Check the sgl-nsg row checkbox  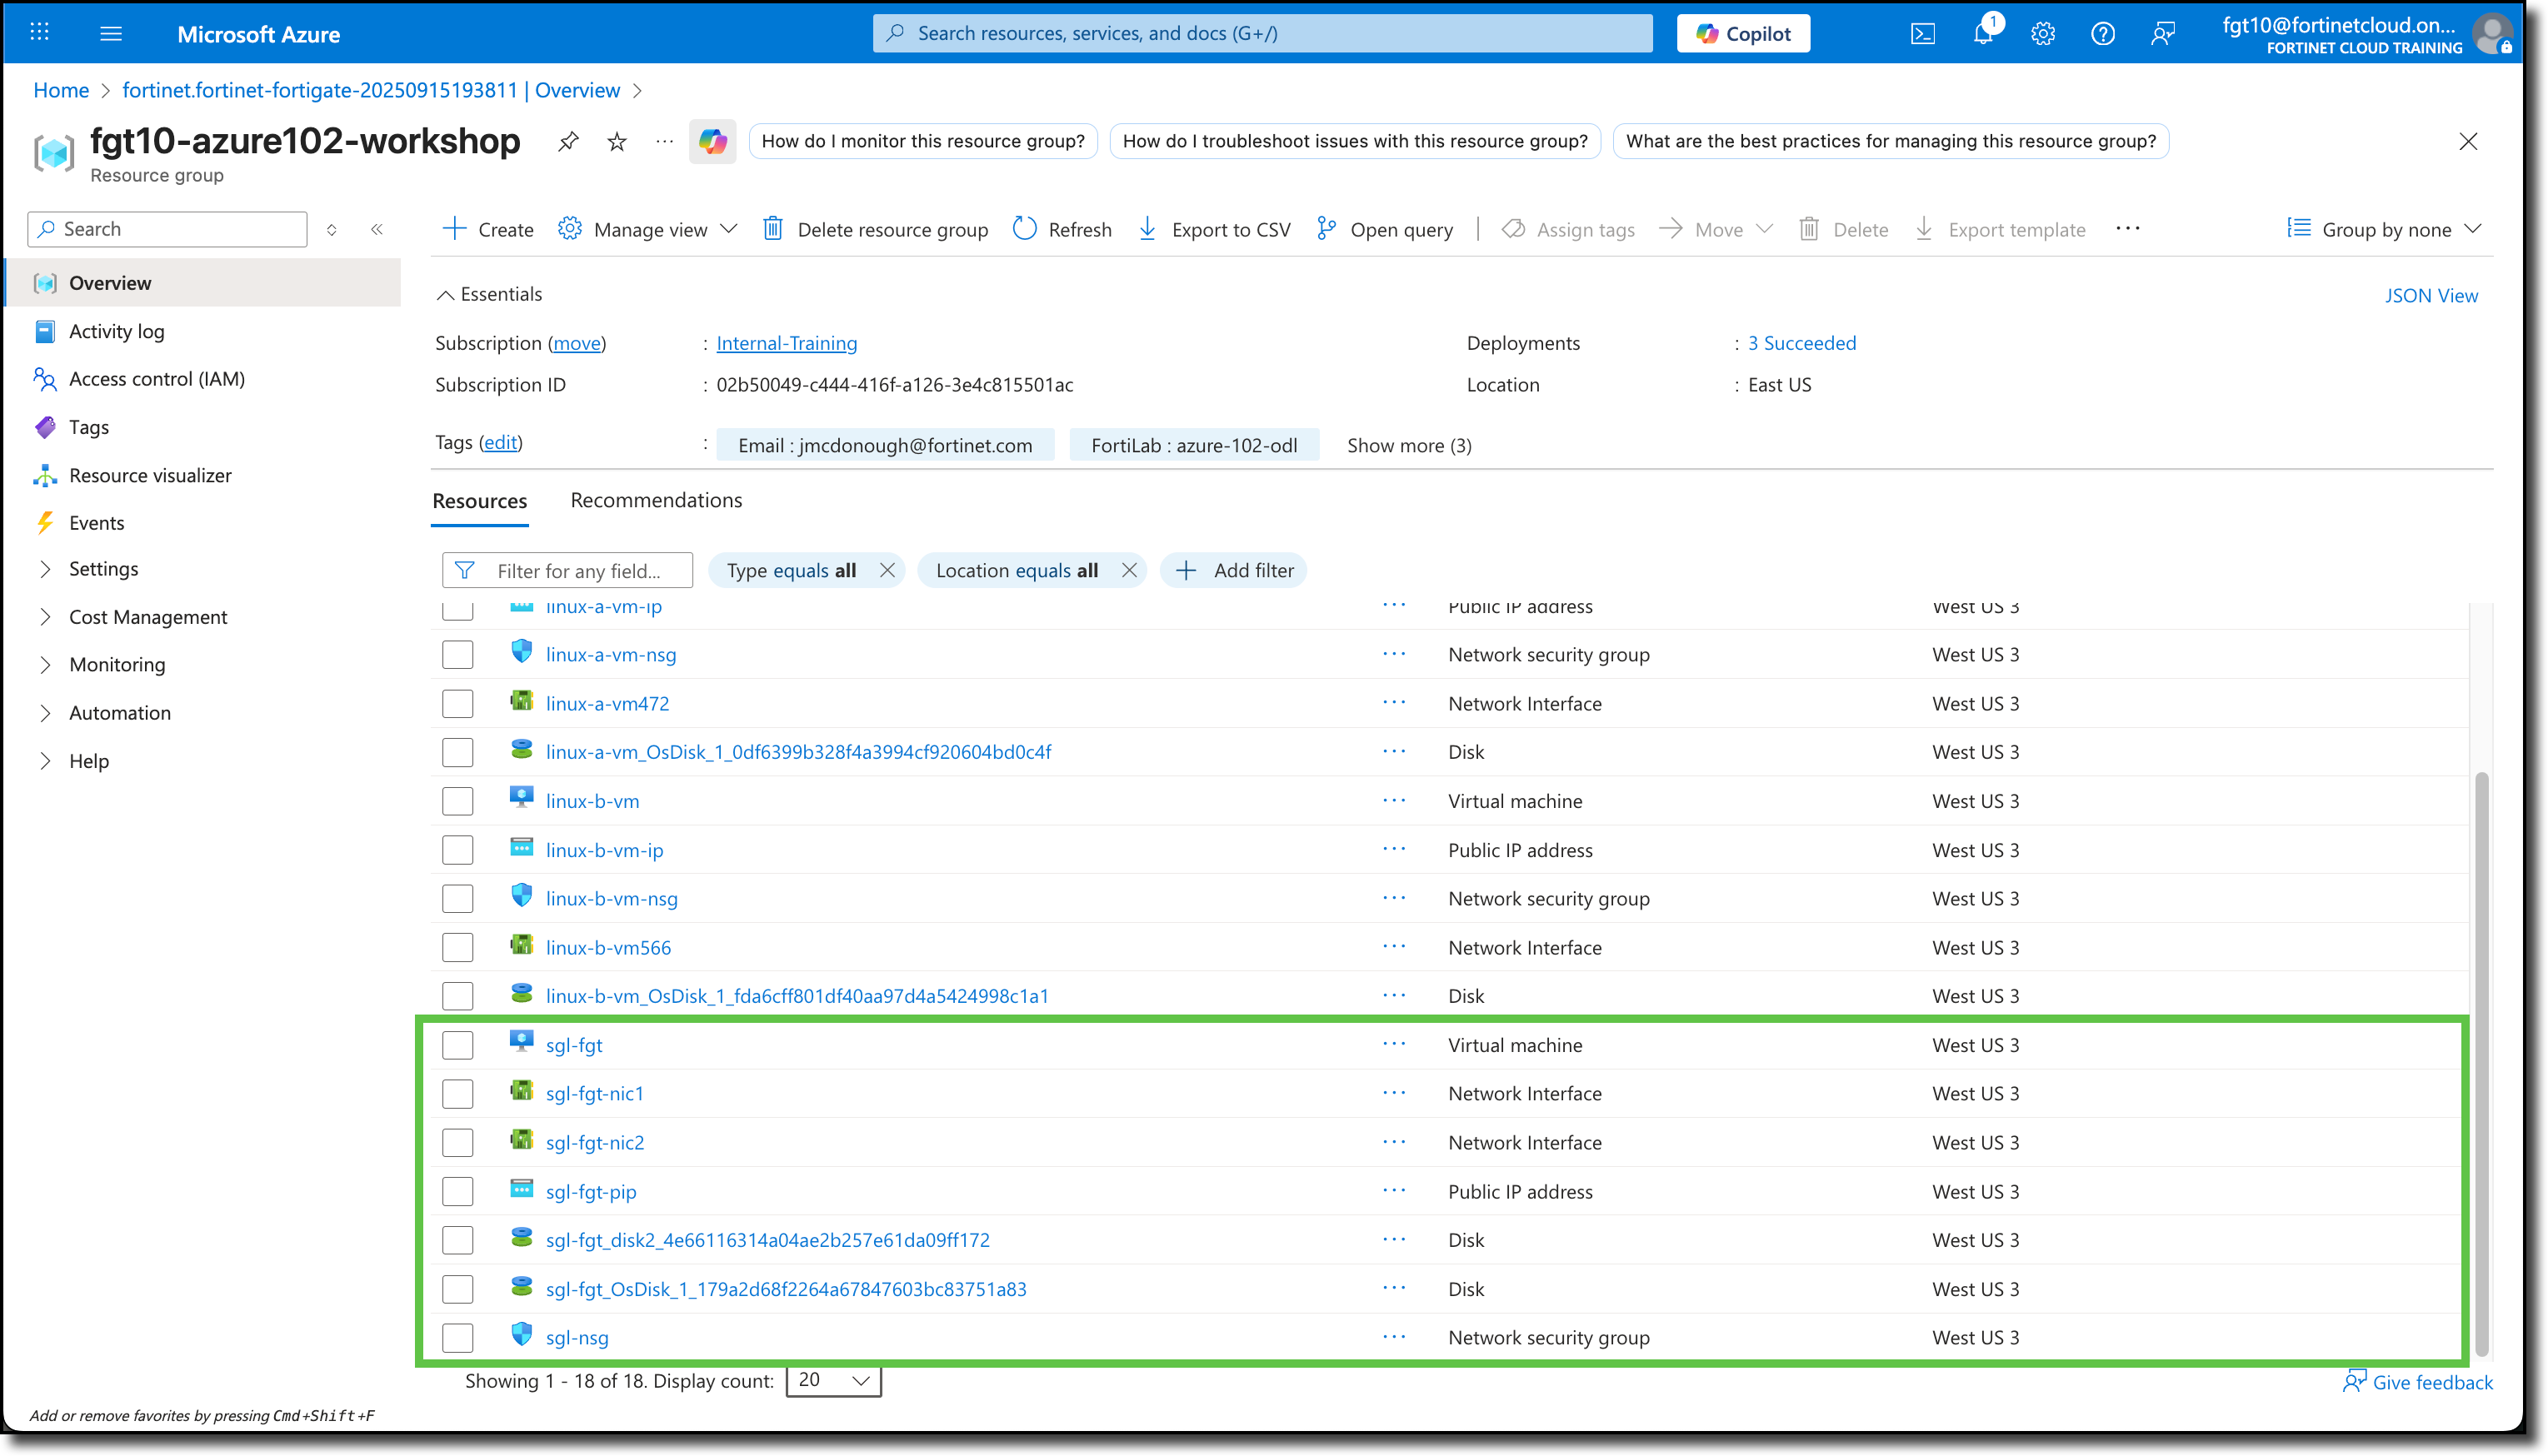(x=457, y=1337)
